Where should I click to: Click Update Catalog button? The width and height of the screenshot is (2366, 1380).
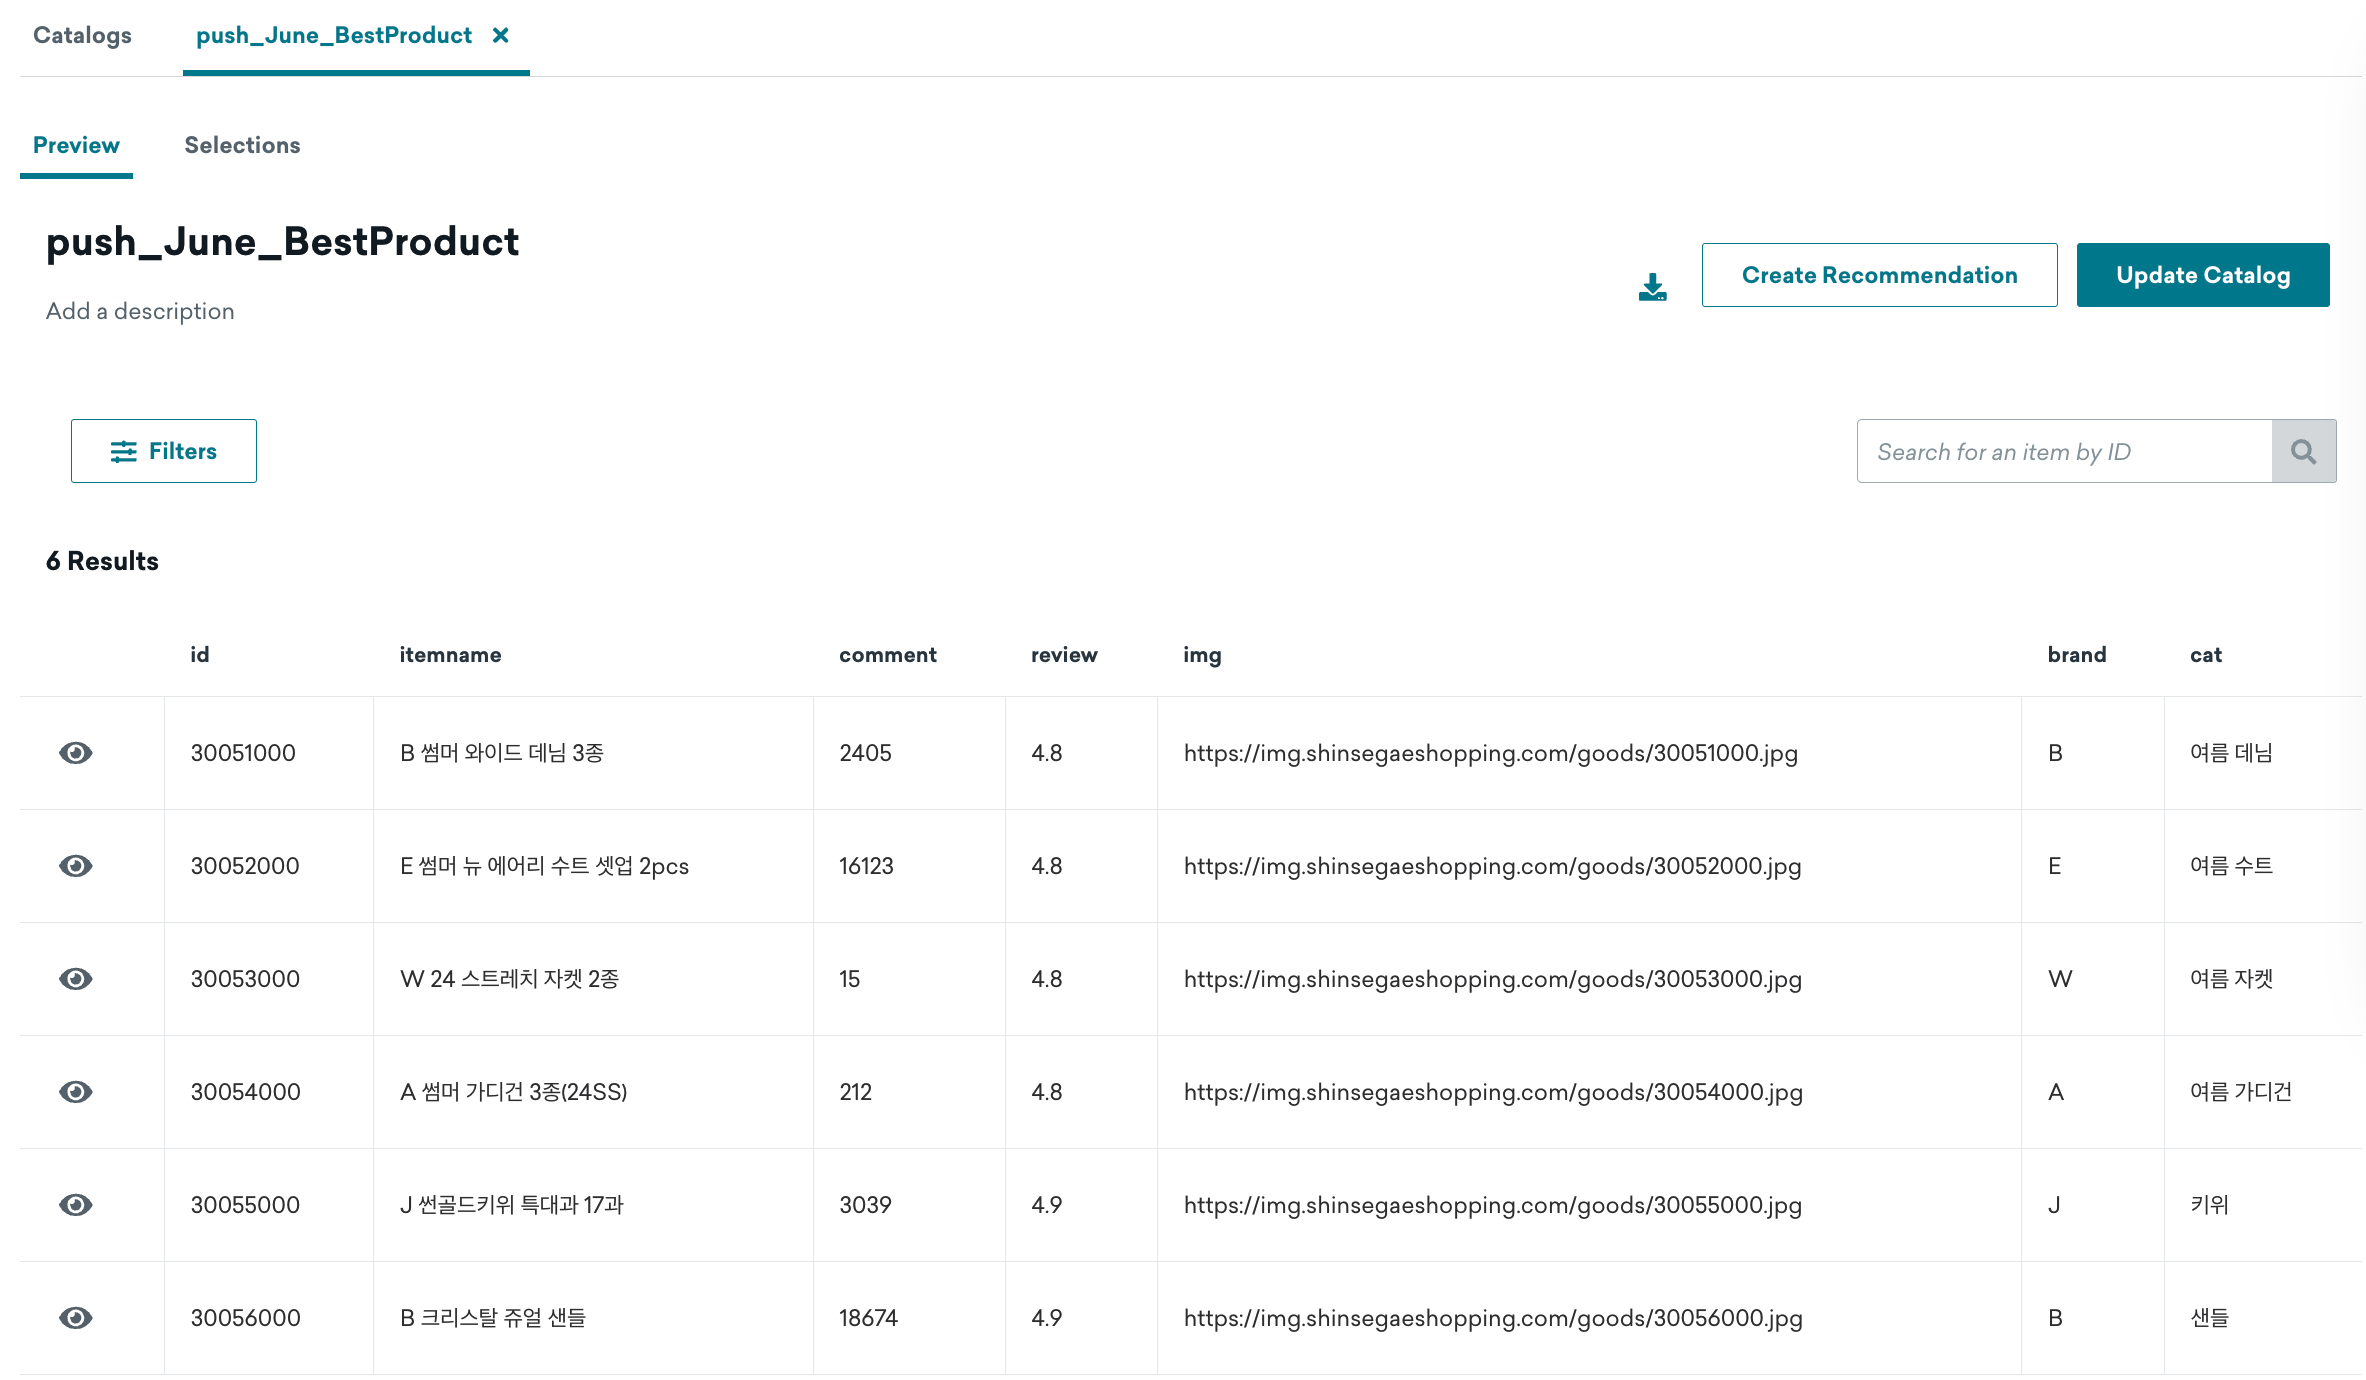tap(2203, 275)
